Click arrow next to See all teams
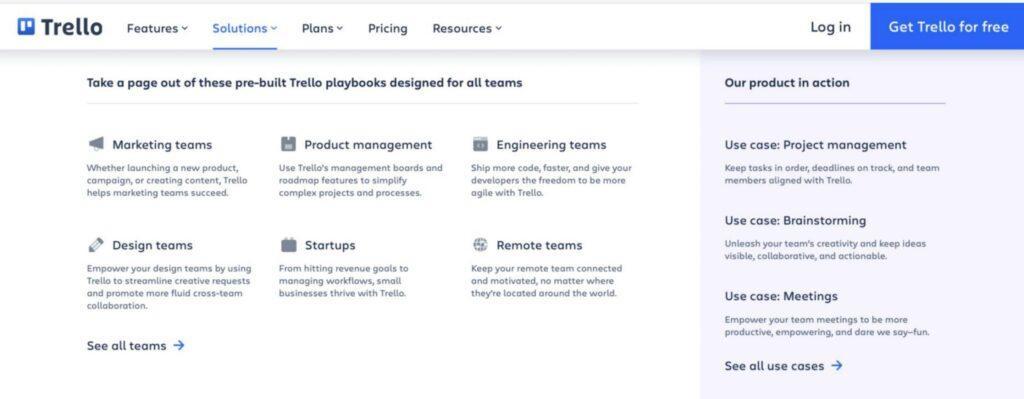Screen dimensions: 1024x399 pyautogui.click(x=179, y=345)
